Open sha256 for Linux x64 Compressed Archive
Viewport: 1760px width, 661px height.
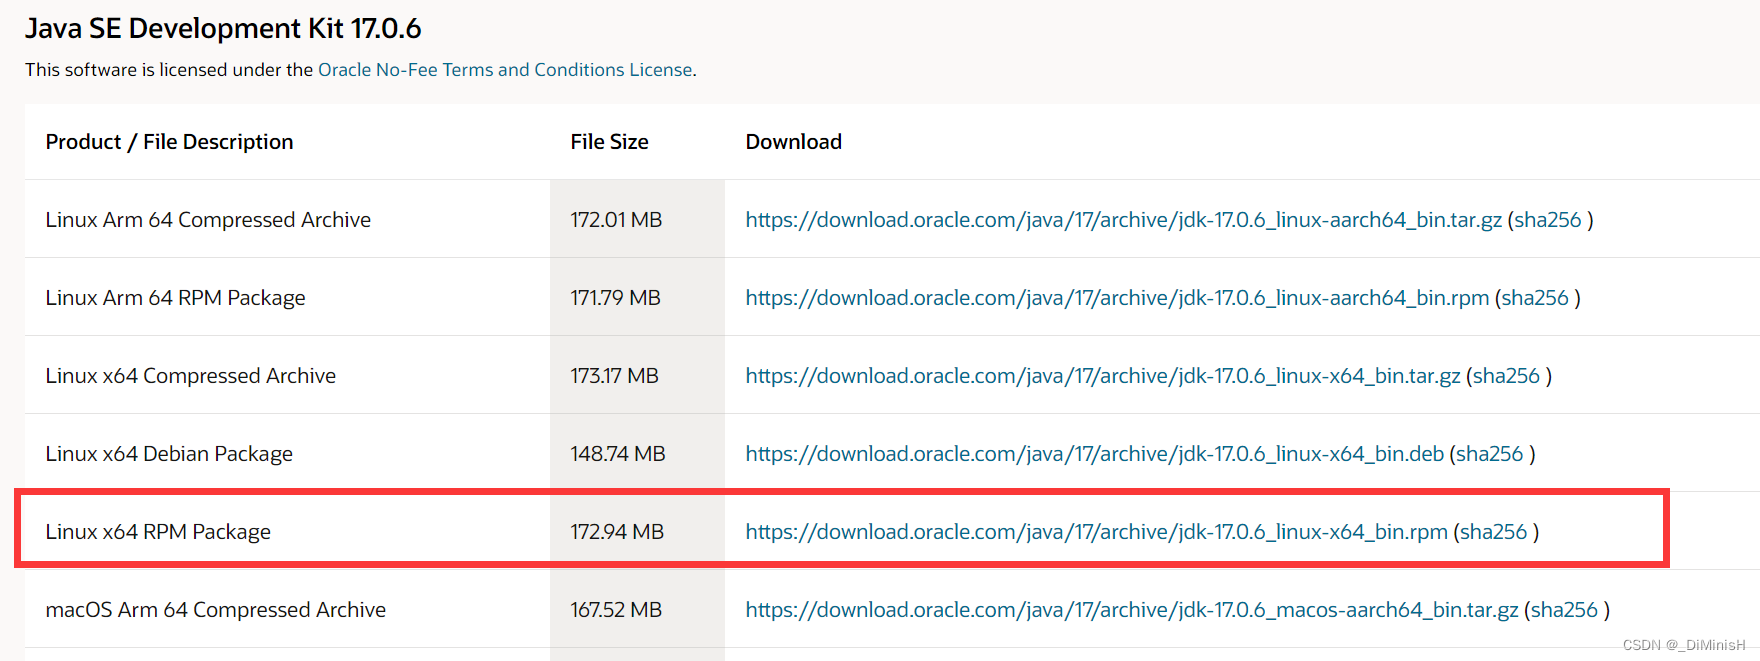coord(1506,376)
